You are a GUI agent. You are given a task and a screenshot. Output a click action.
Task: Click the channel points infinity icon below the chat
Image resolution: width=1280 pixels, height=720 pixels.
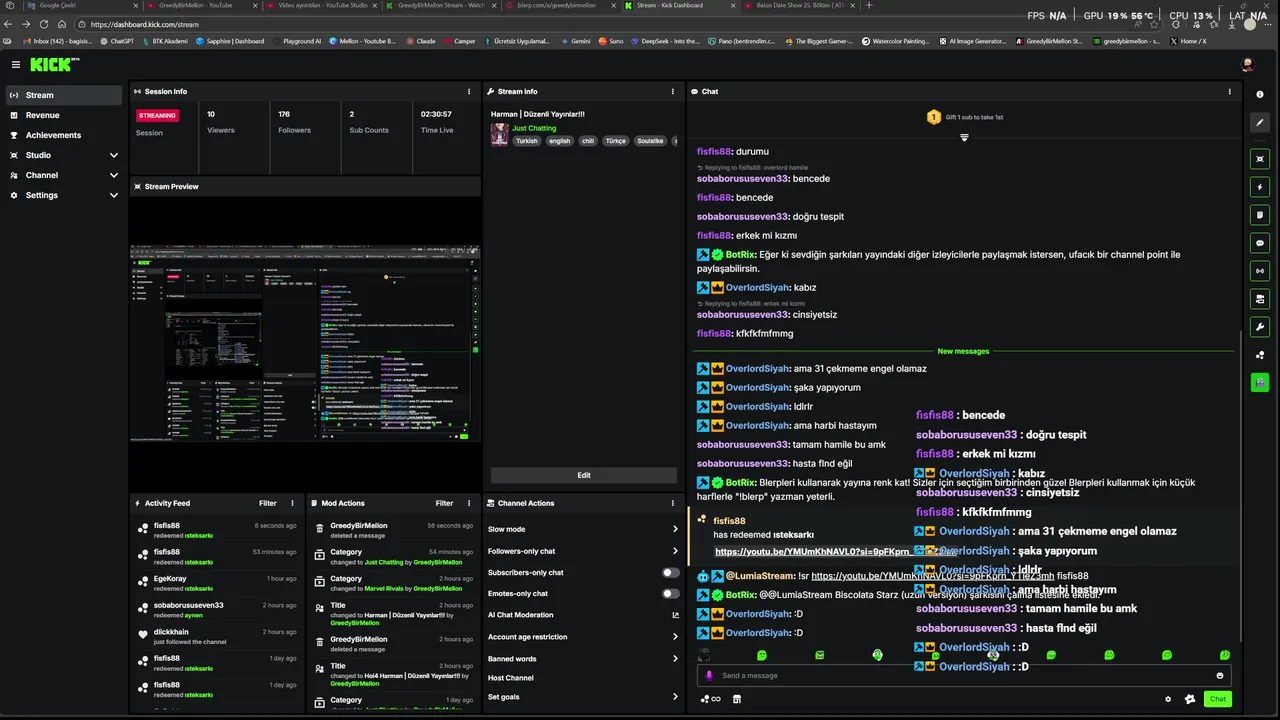711,699
